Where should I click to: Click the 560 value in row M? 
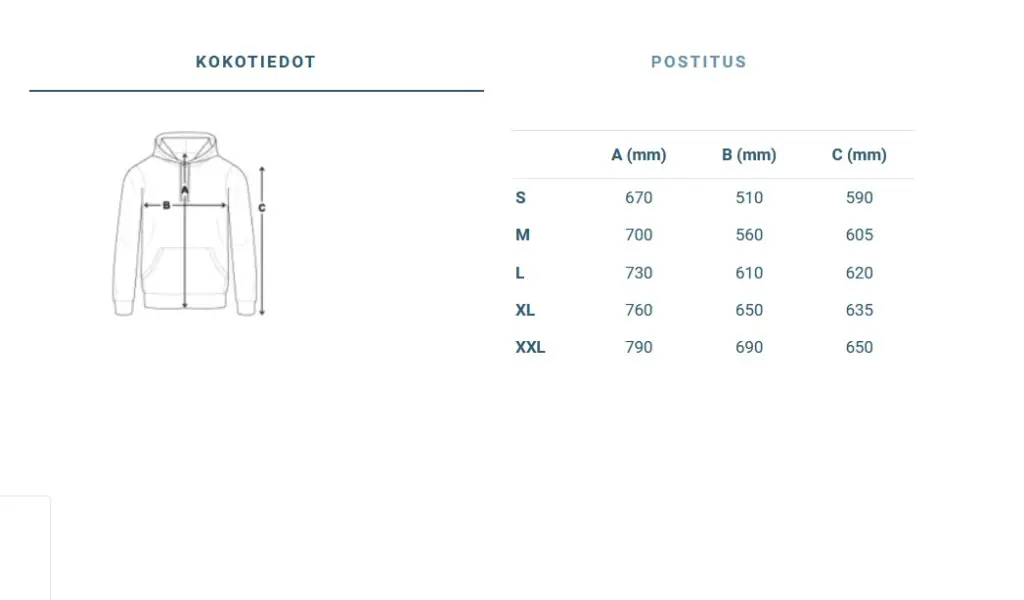click(748, 235)
